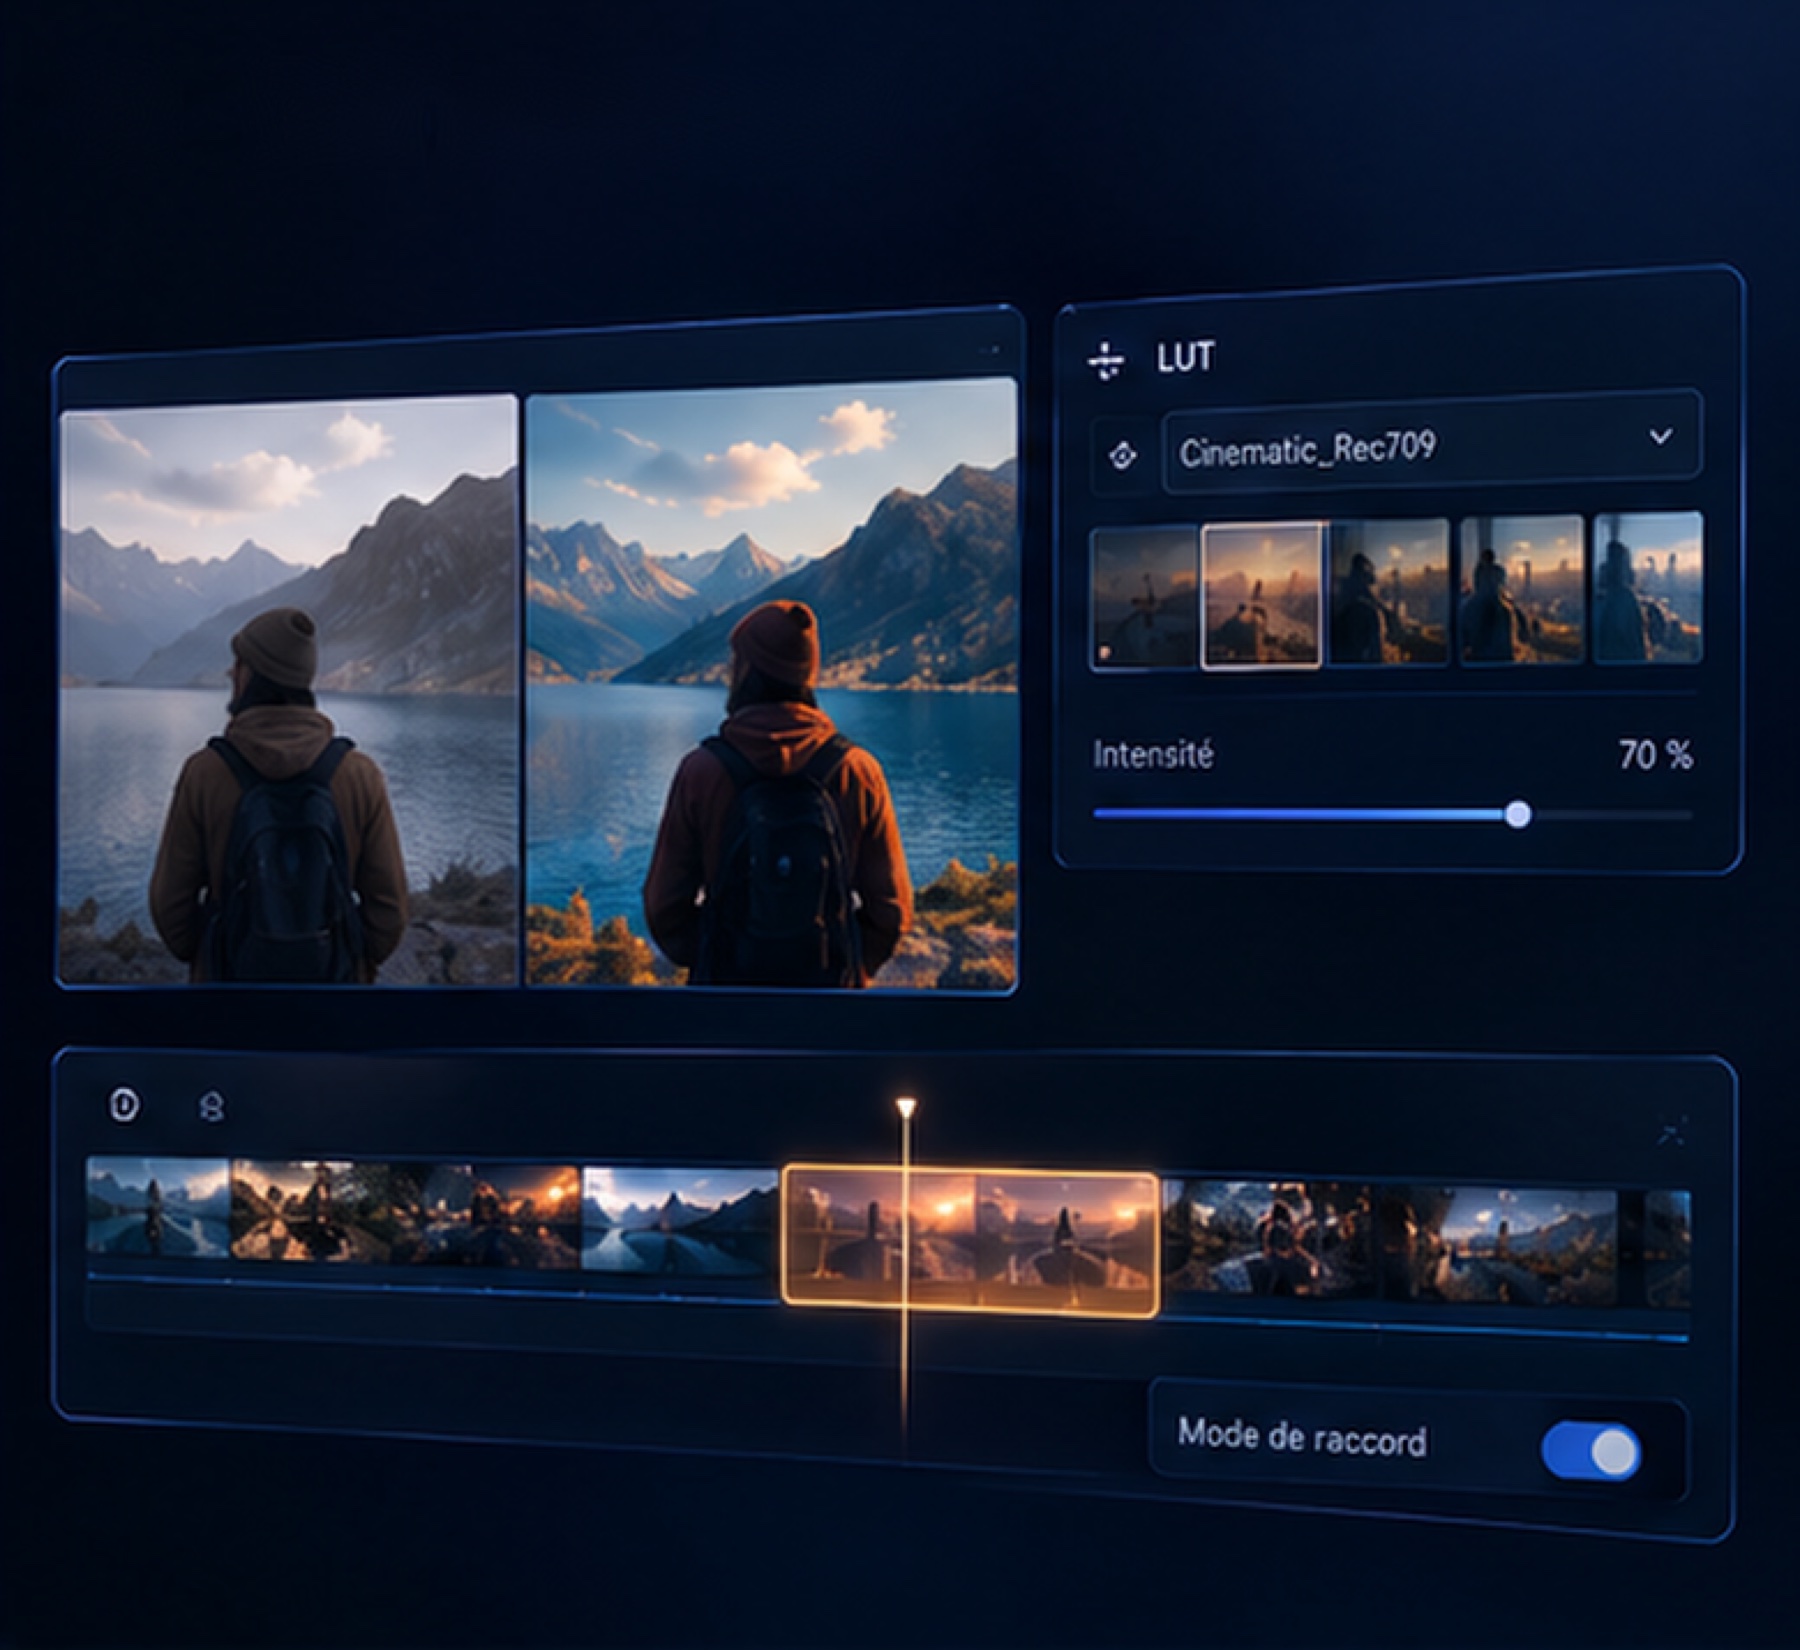The height and width of the screenshot is (1650, 1800).
Task: Select the orange highlighted timeline clip
Action: (970, 1240)
